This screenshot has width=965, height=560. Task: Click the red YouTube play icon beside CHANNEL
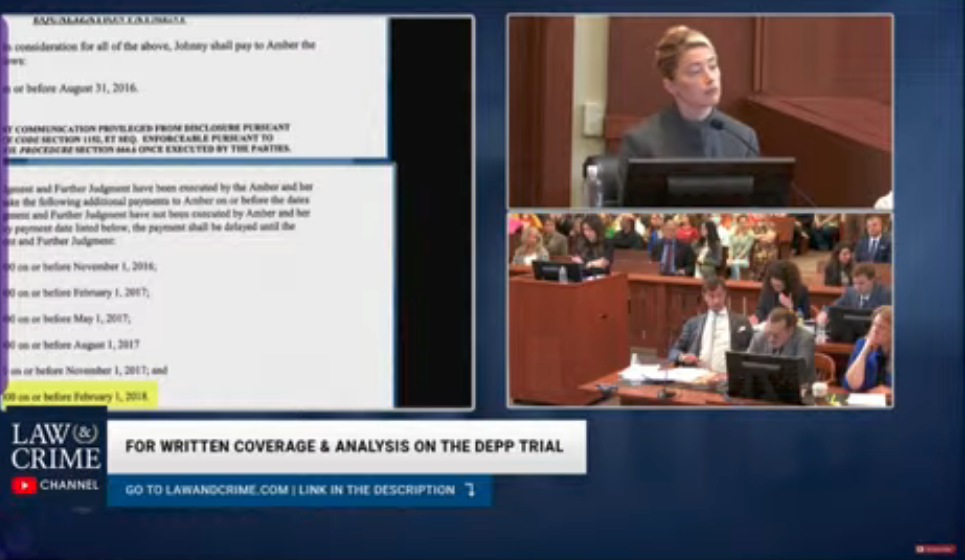[23, 486]
